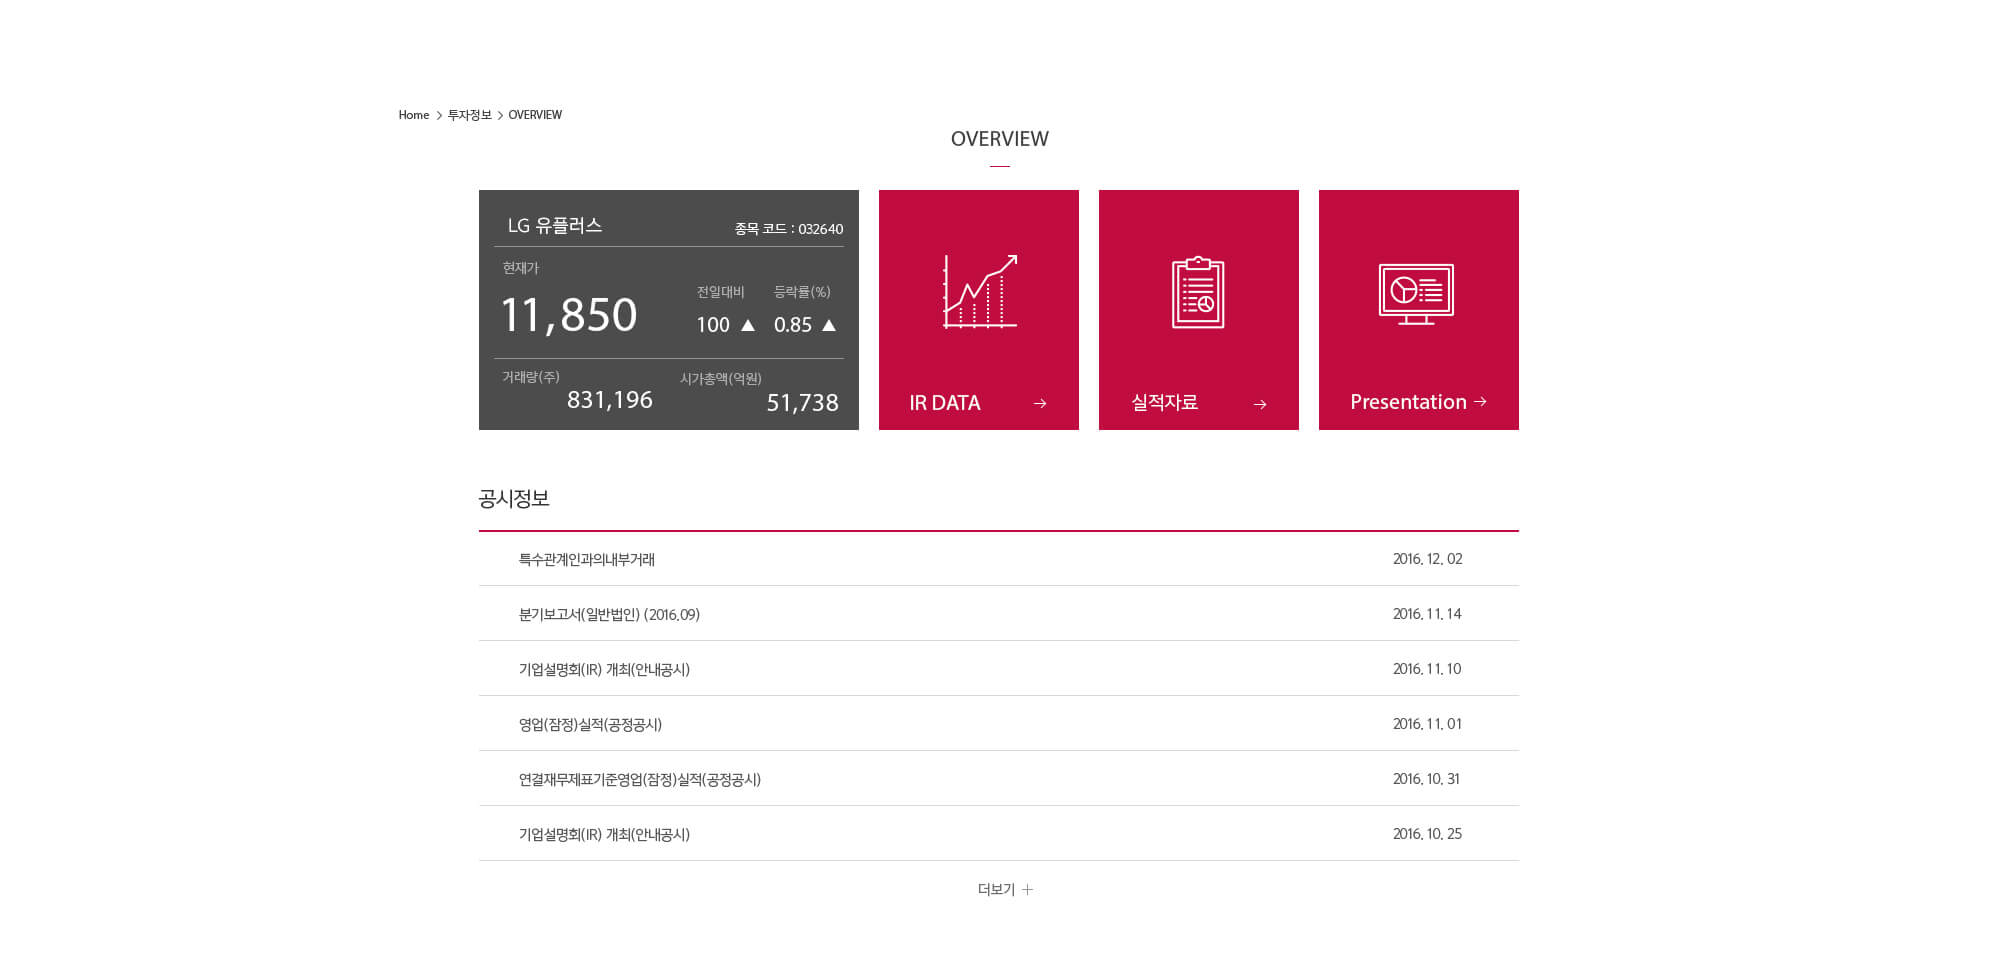
Task: Click the arrow next to IR DATA
Action: click(x=1040, y=403)
